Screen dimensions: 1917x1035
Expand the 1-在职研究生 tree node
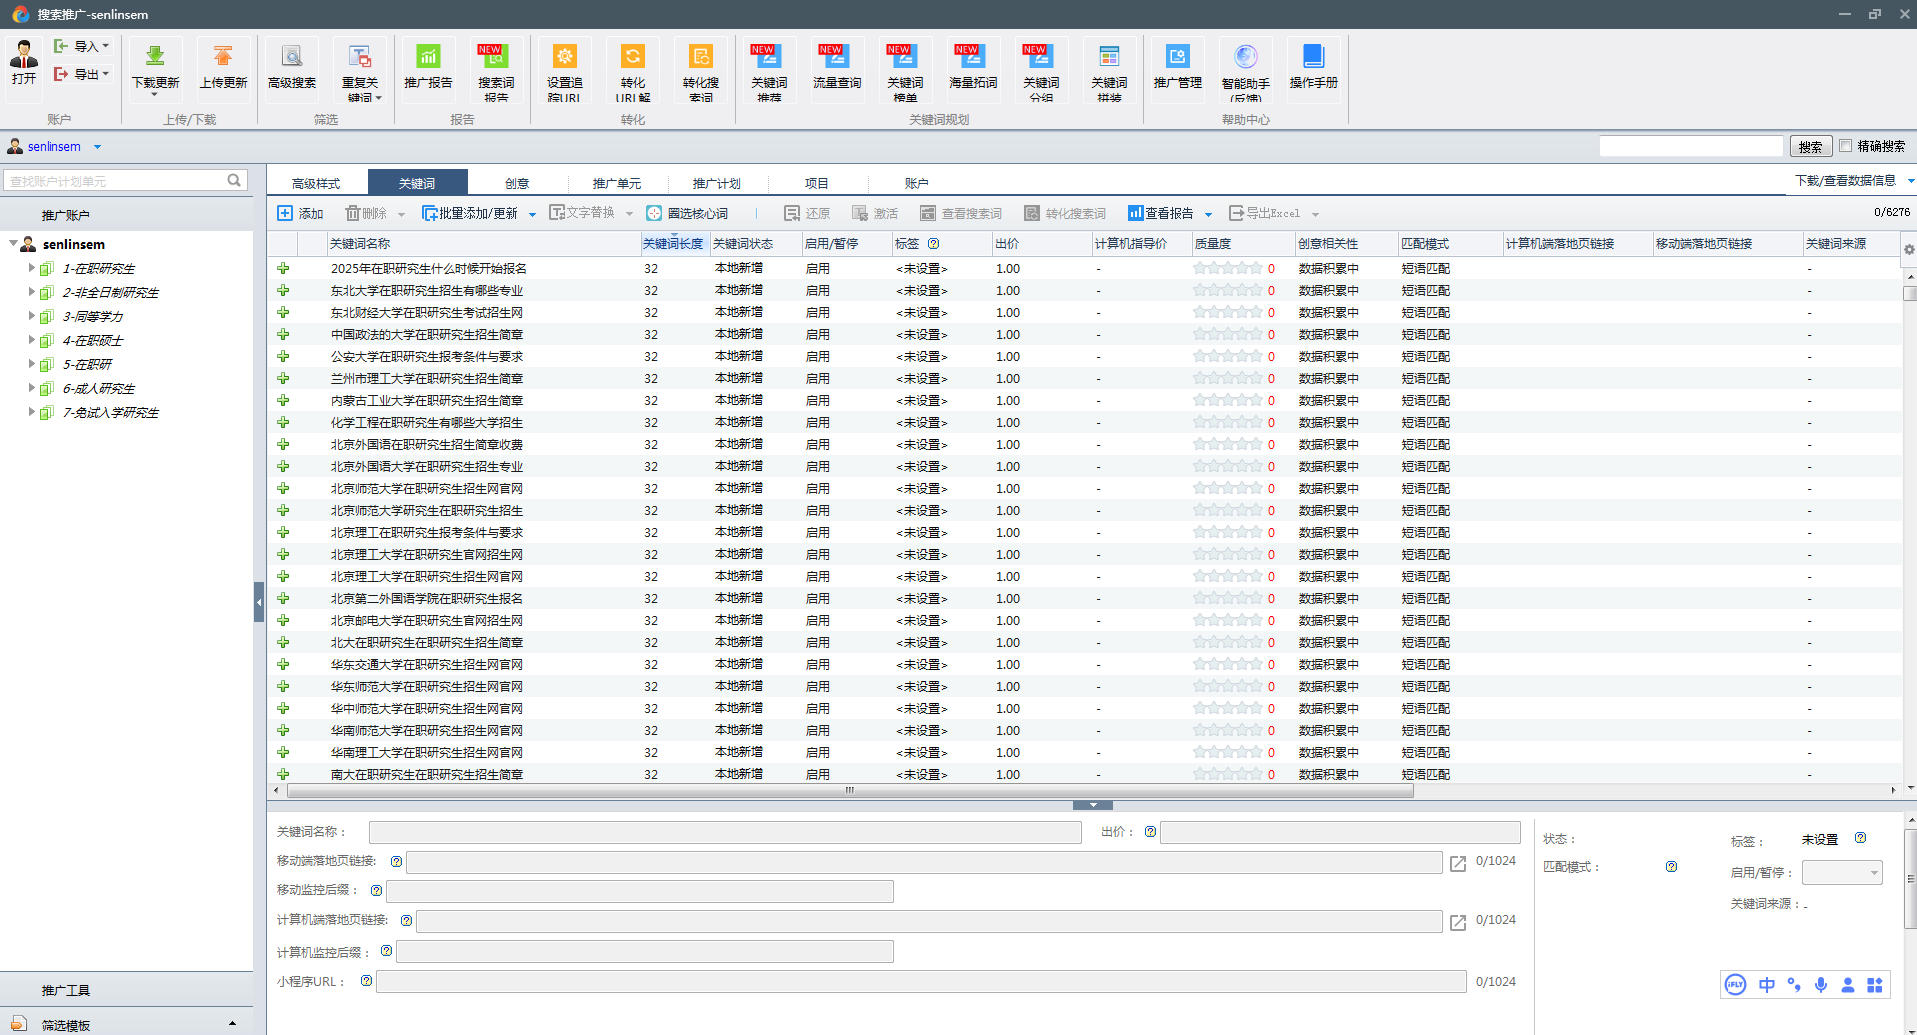(x=31, y=268)
